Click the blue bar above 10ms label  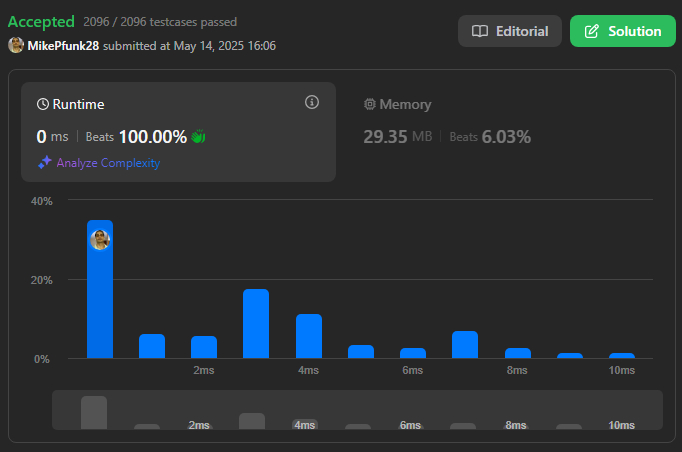pos(622,355)
